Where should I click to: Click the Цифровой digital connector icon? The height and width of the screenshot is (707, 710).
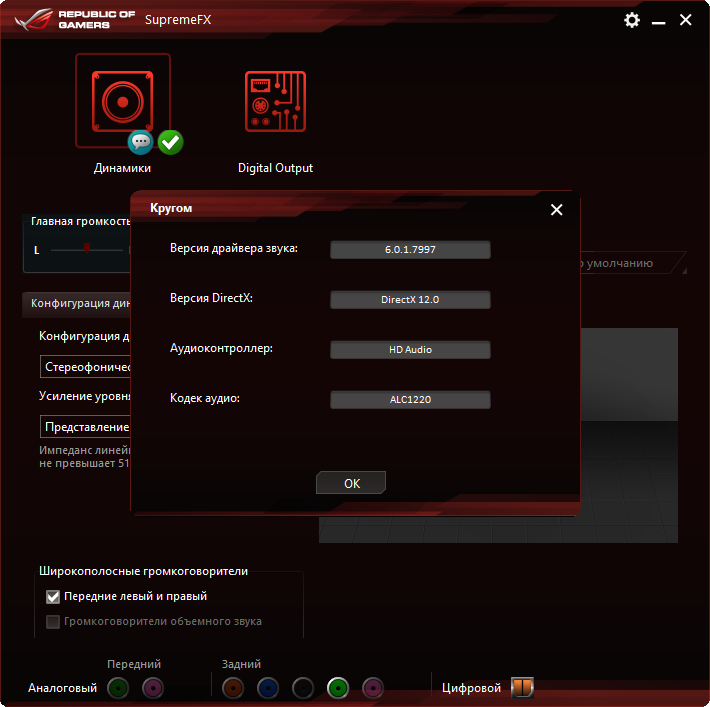(x=522, y=687)
